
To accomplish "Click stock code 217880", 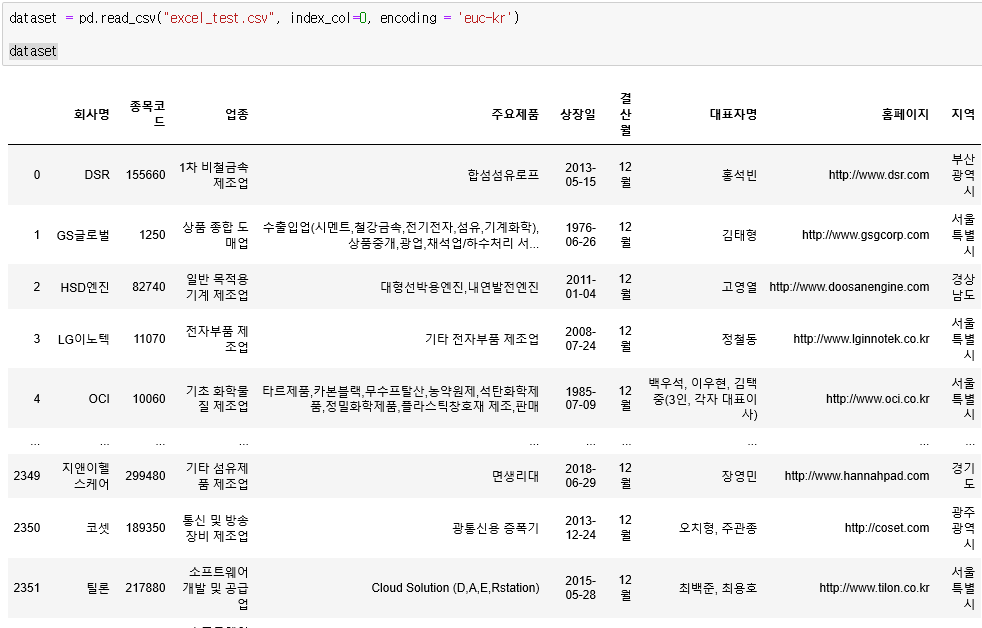I will click(x=145, y=588).
